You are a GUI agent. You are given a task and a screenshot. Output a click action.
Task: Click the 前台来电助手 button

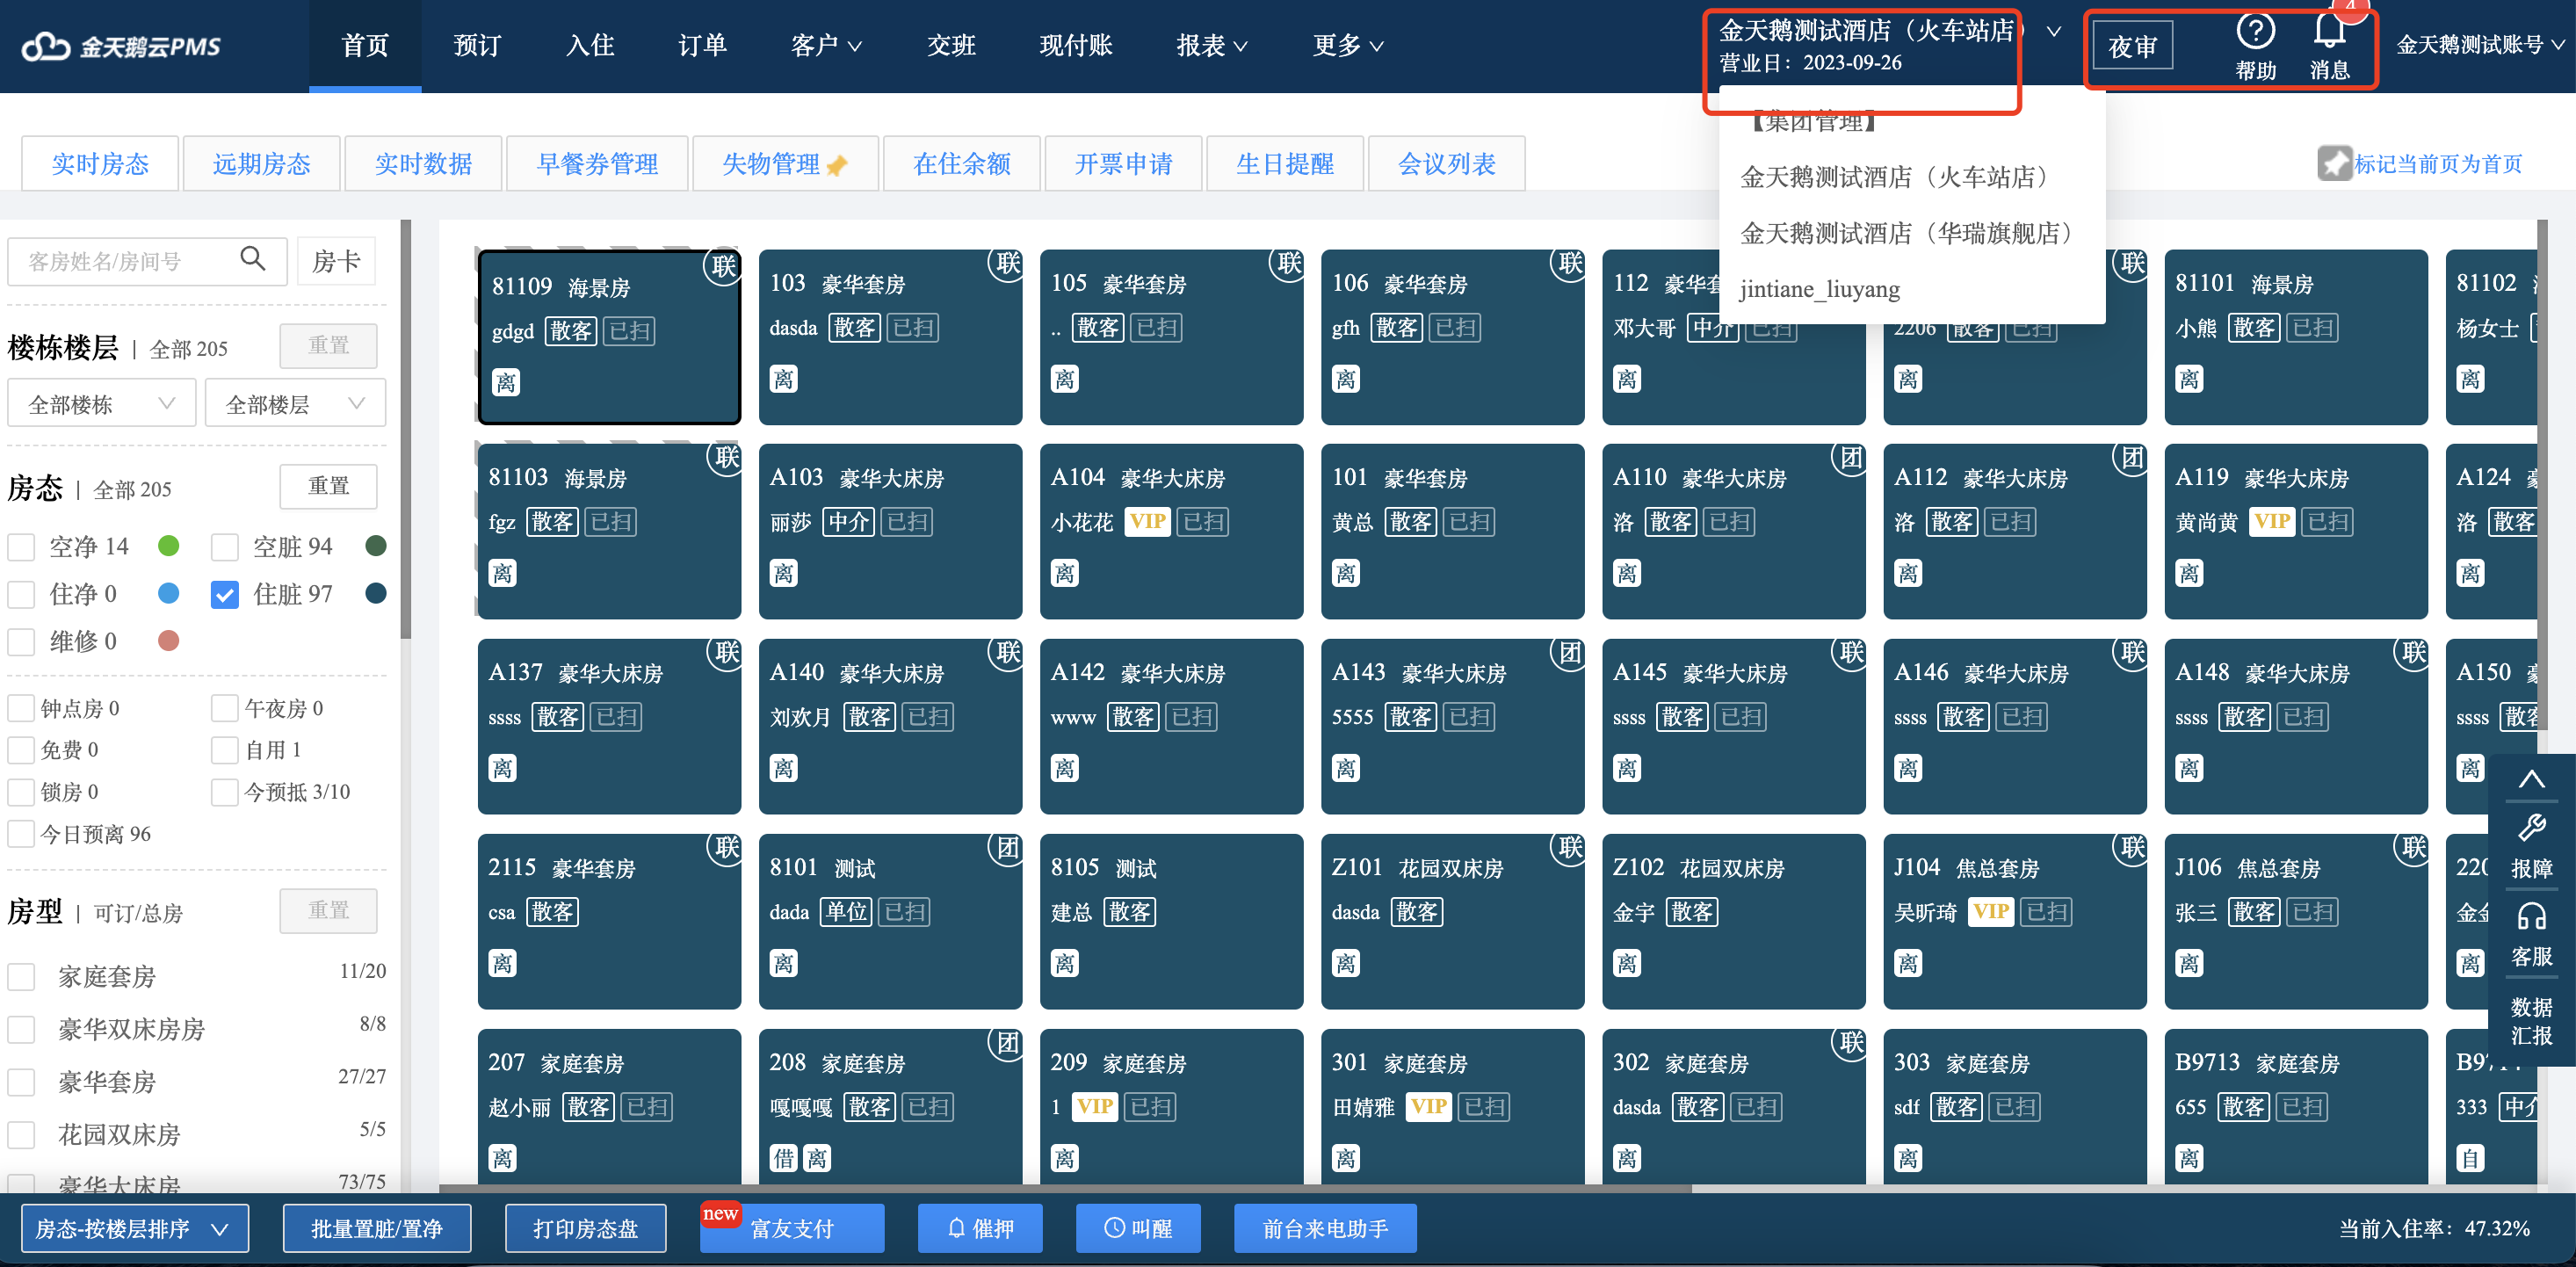point(1325,1228)
